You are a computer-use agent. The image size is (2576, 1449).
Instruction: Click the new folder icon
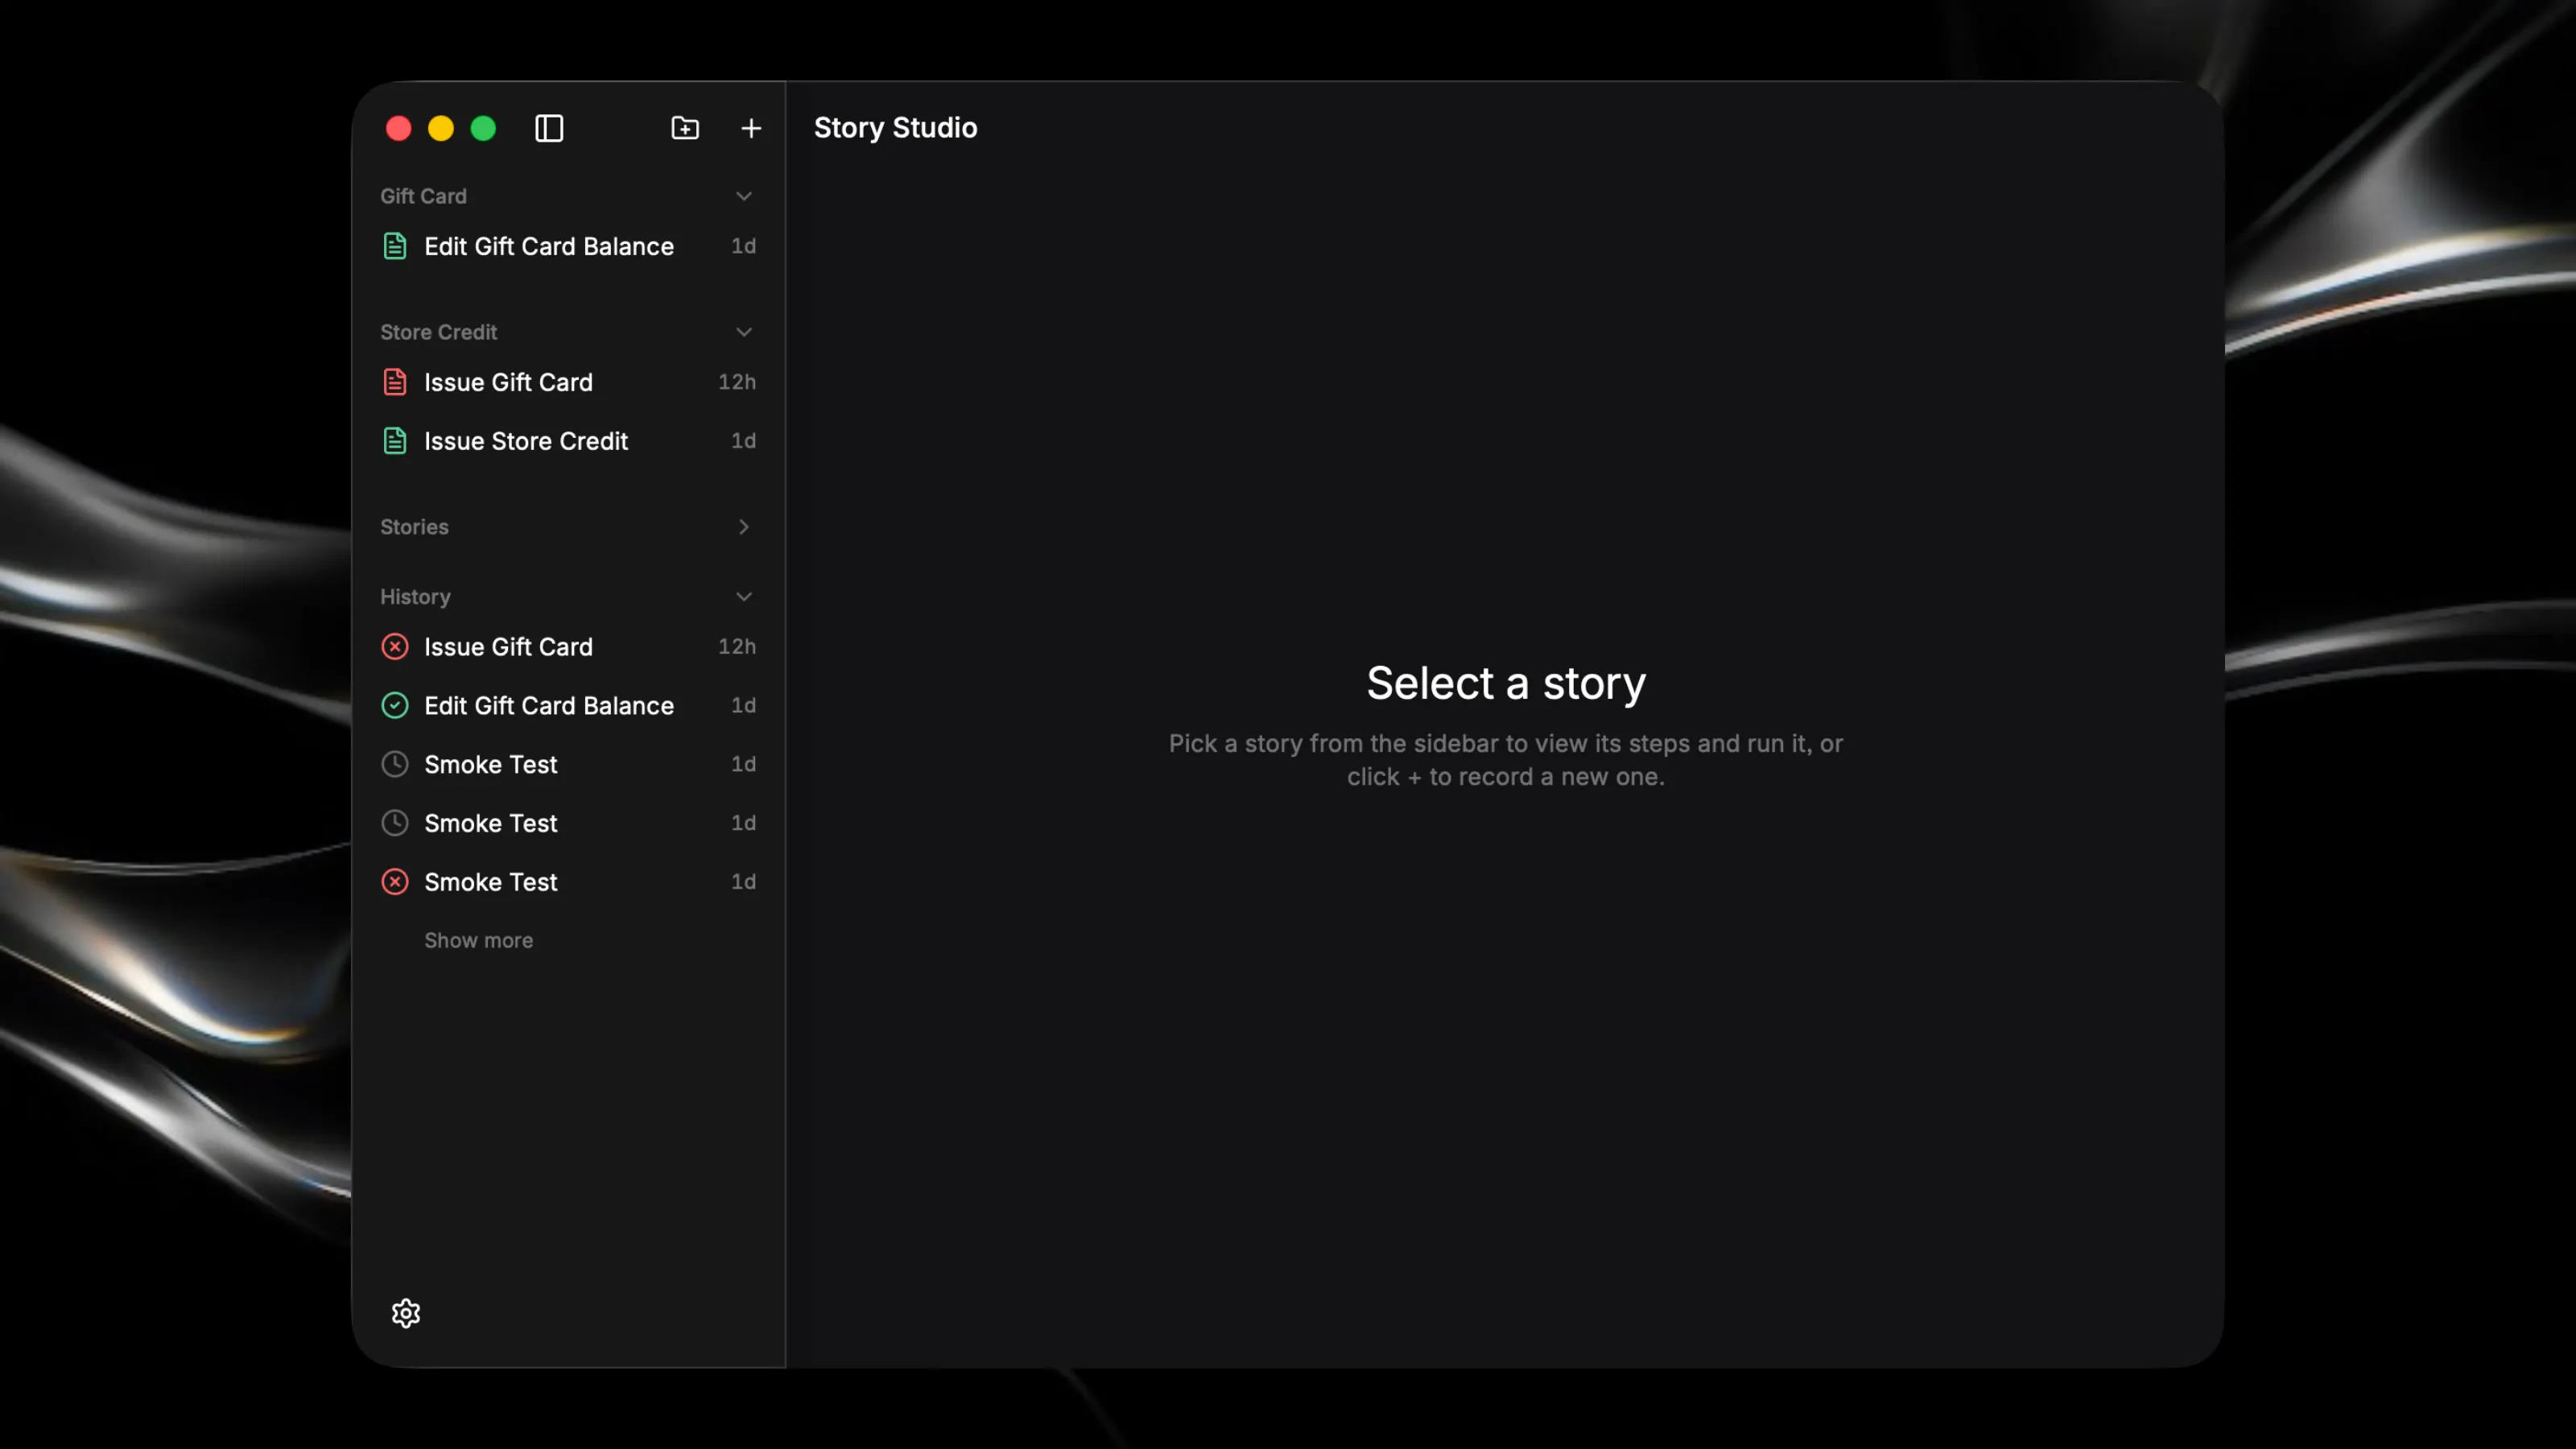pos(685,128)
